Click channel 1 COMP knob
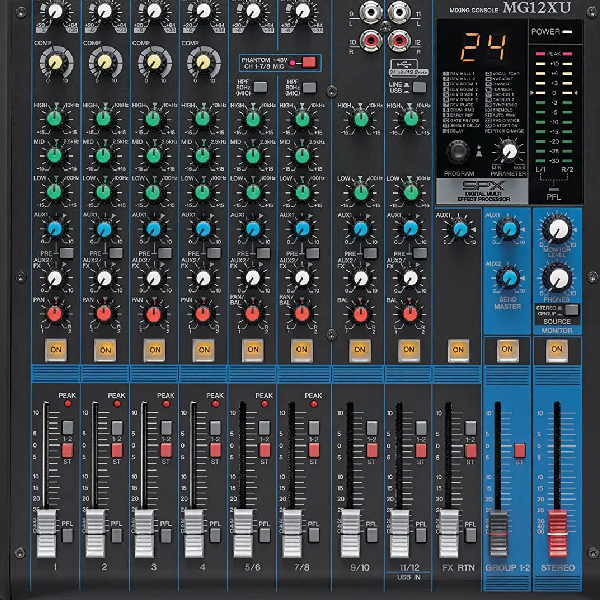This screenshot has width=600, height=600. [x=56, y=62]
